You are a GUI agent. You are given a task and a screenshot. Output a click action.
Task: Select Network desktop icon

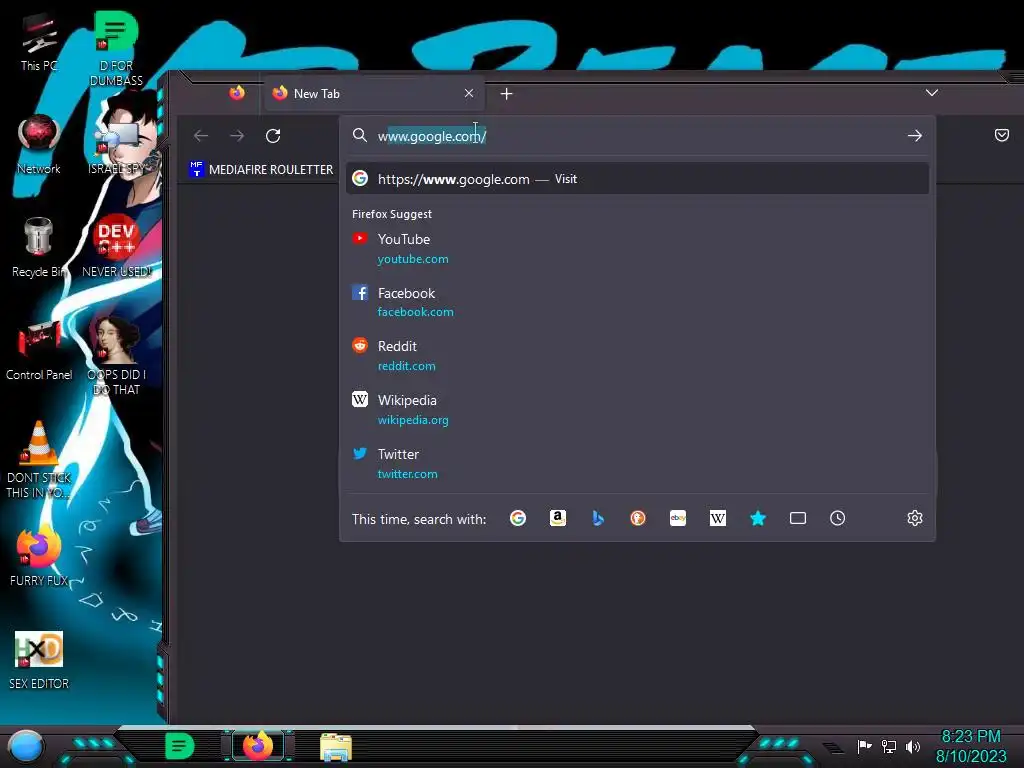(39, 145)
